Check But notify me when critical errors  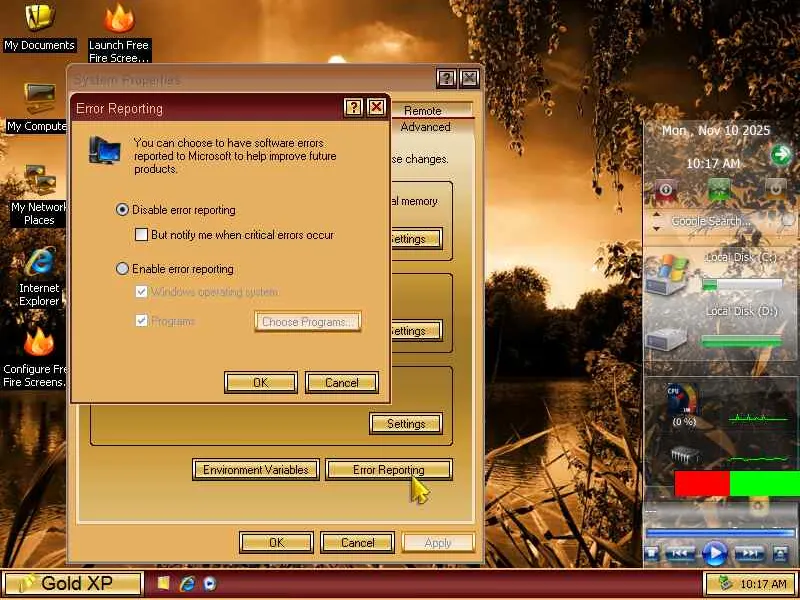pyautogui.click(x=141, y=235)
